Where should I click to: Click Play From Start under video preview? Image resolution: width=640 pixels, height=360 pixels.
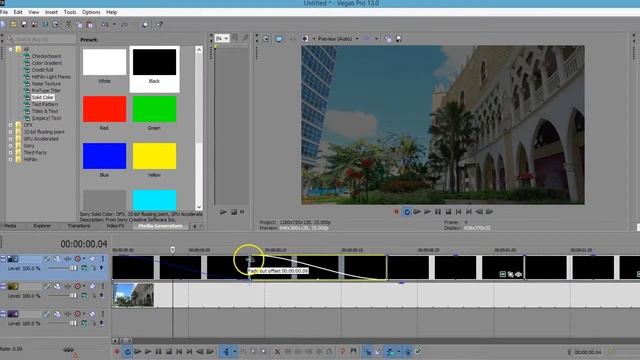pos(417,212)
